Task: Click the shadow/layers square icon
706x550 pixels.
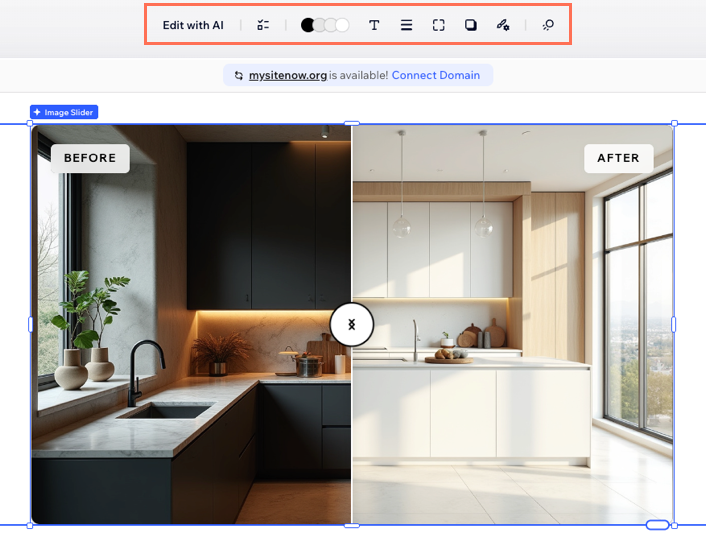Action: [471, 25]
